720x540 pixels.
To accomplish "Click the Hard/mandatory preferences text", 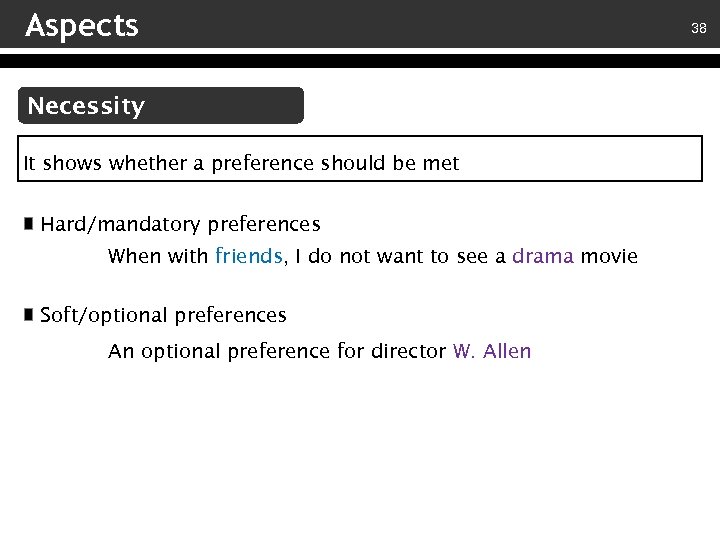I will click(180, 224).
